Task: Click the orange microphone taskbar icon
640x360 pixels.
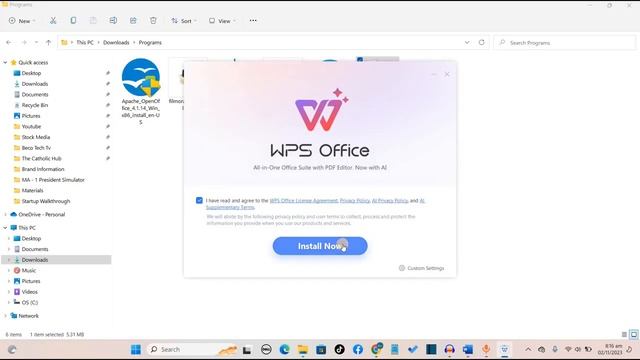Action: (486, 349)
